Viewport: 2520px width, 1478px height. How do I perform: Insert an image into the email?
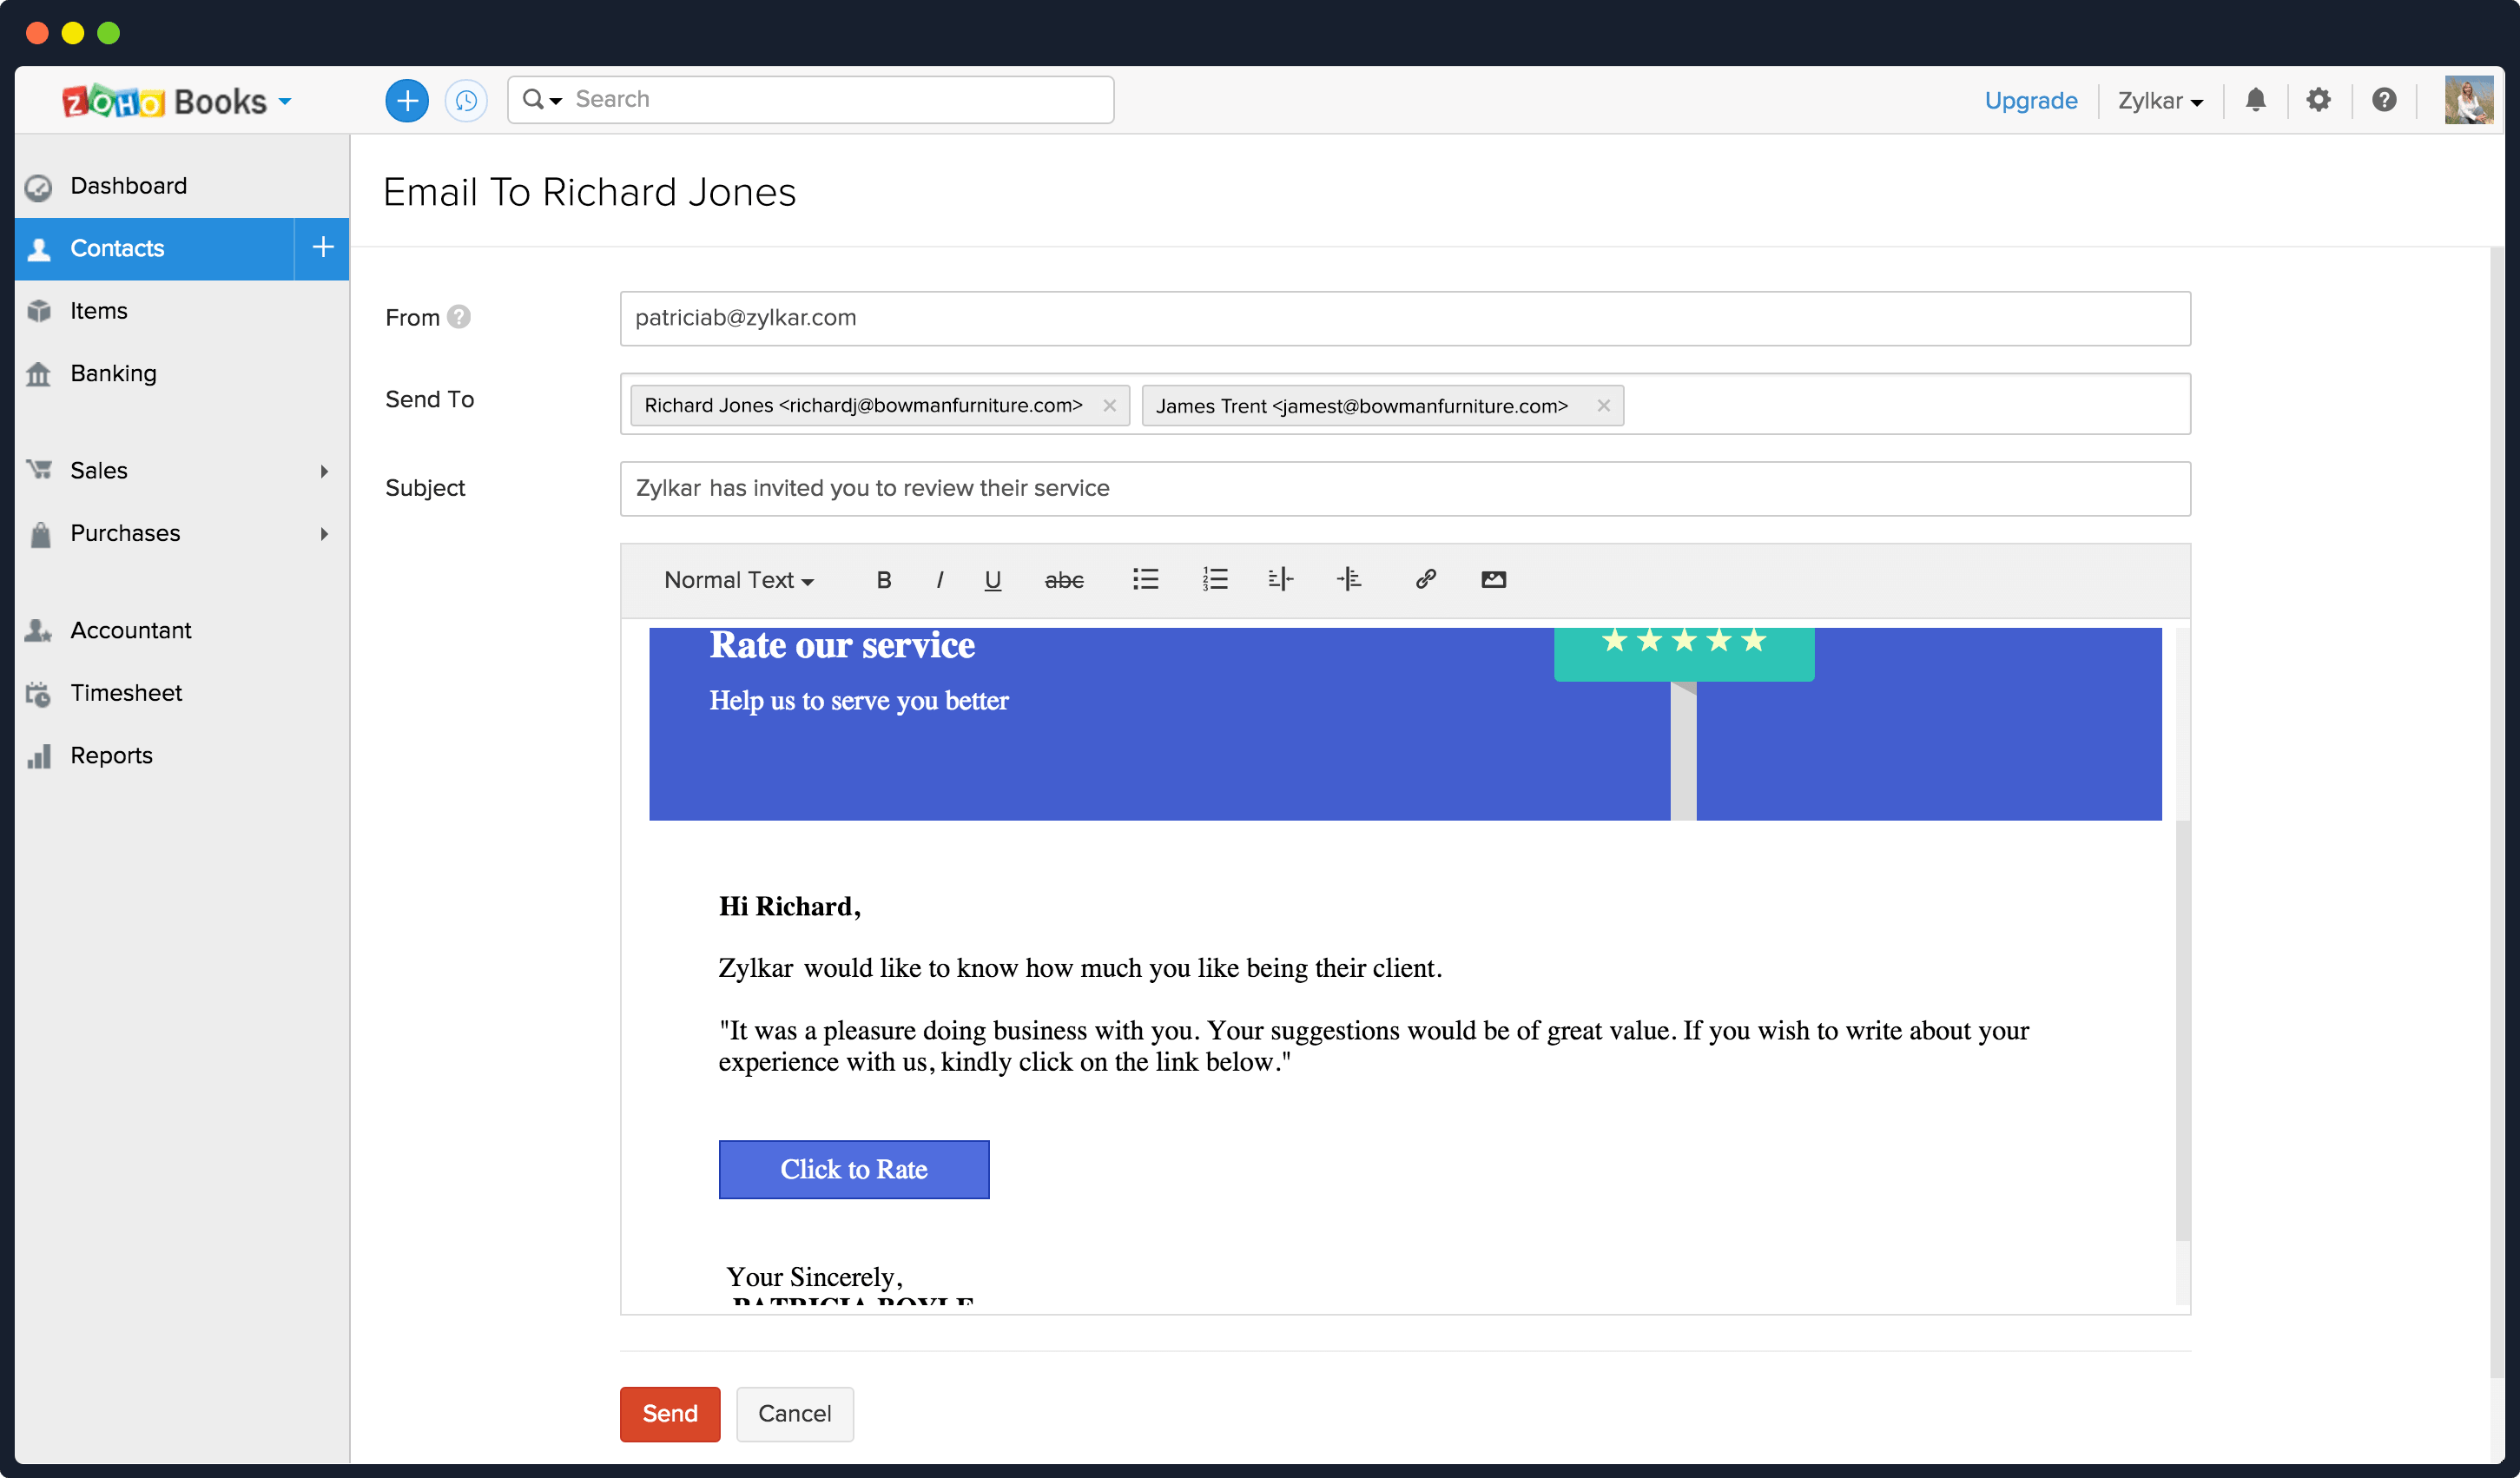1493,579
